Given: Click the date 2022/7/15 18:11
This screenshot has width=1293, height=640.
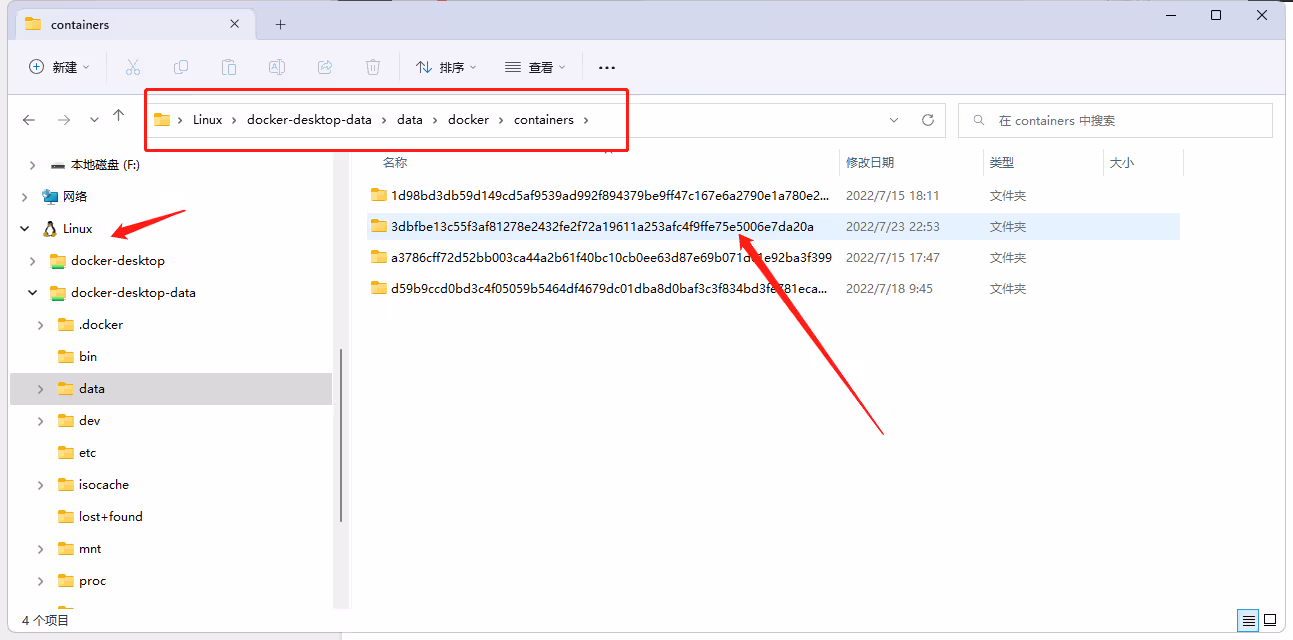Looking at the screenshot, I should pos(892,196).
